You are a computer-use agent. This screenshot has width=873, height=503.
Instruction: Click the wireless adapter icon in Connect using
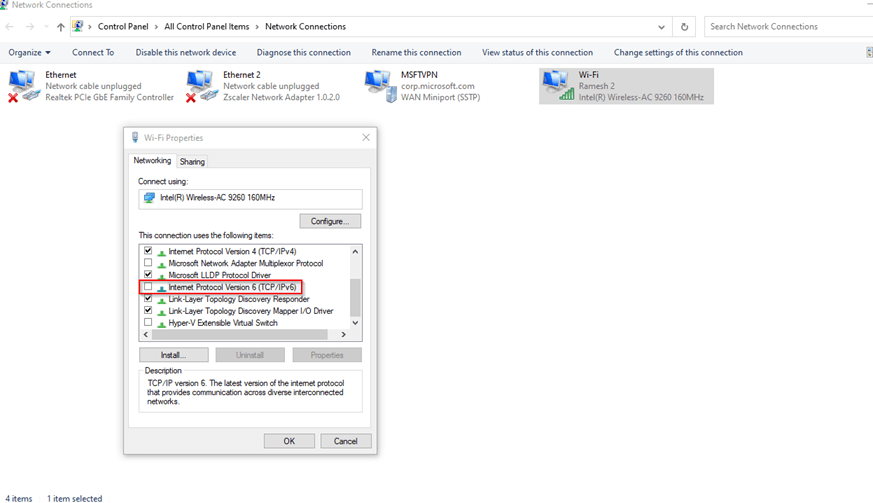(x=149, y=198)
